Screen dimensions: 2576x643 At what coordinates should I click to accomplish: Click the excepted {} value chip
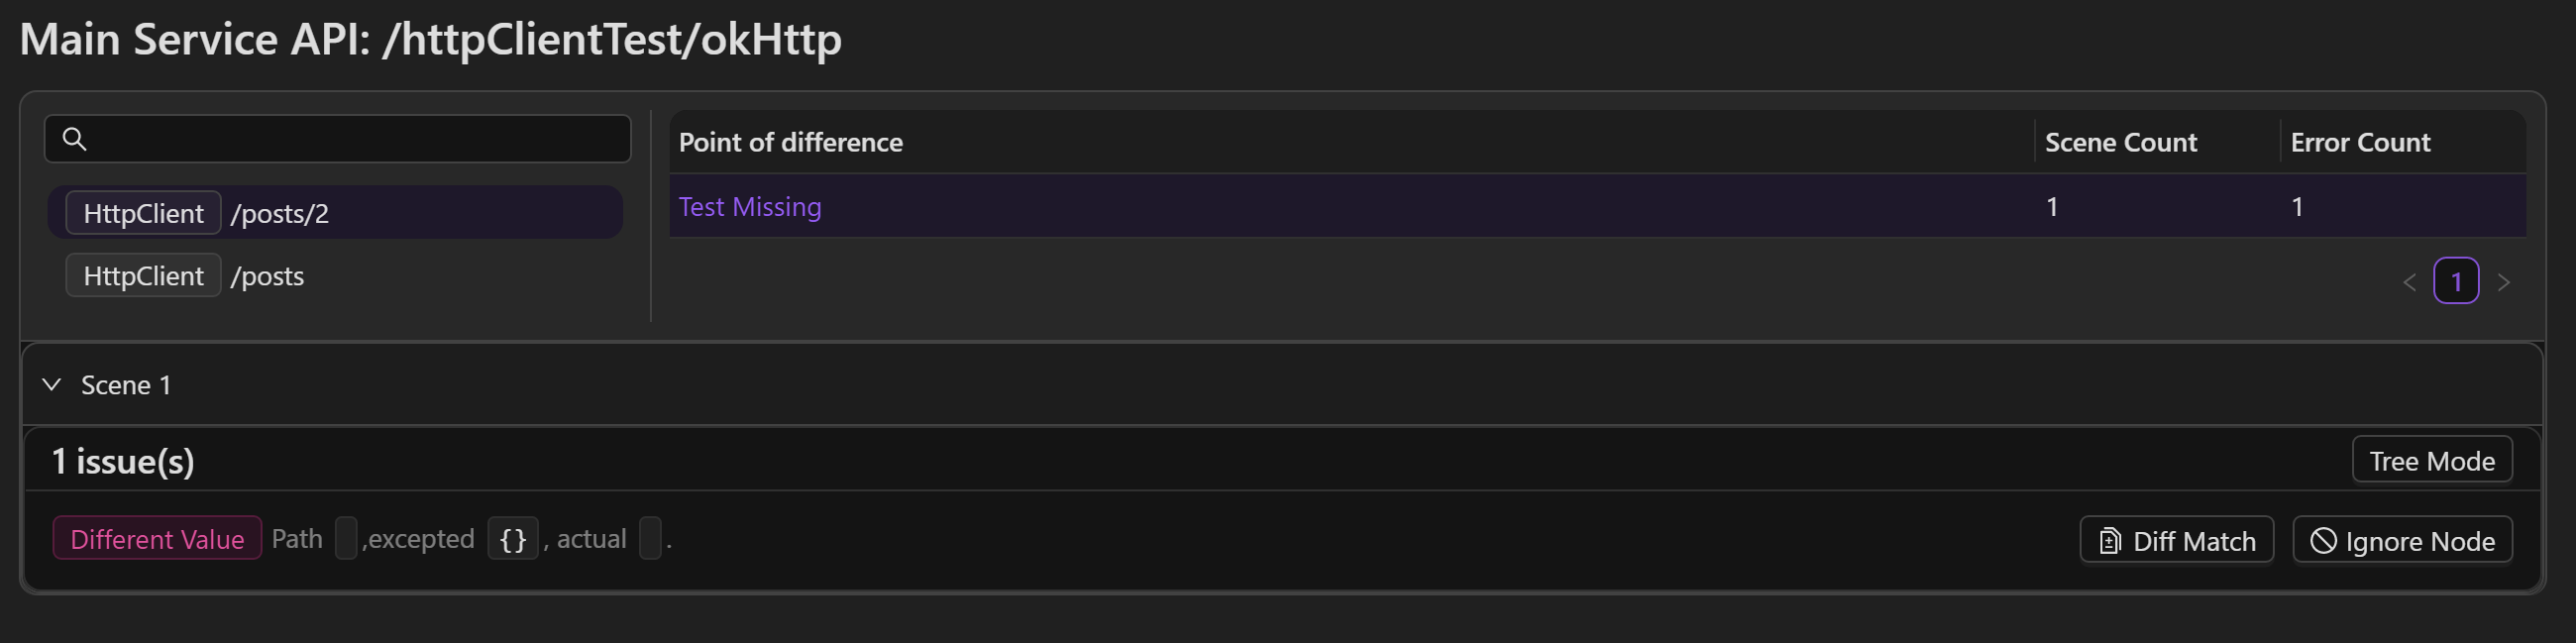[x=513, y=539]
